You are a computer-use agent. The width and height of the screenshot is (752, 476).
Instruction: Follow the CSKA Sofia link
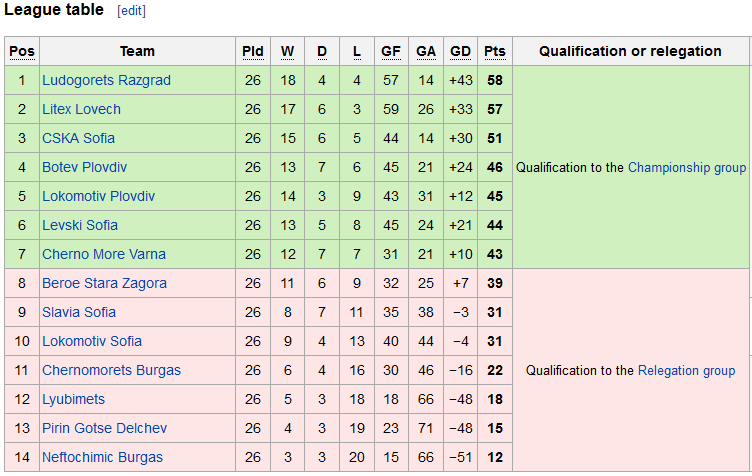(79, 138)
